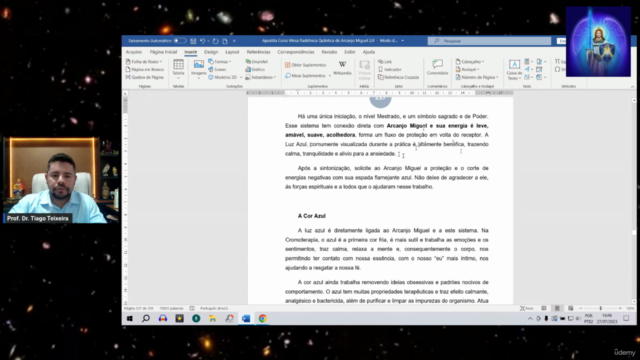Save the document with floppy icon
The height and width of the screenshot is (360, 640).
click(193, 41)
